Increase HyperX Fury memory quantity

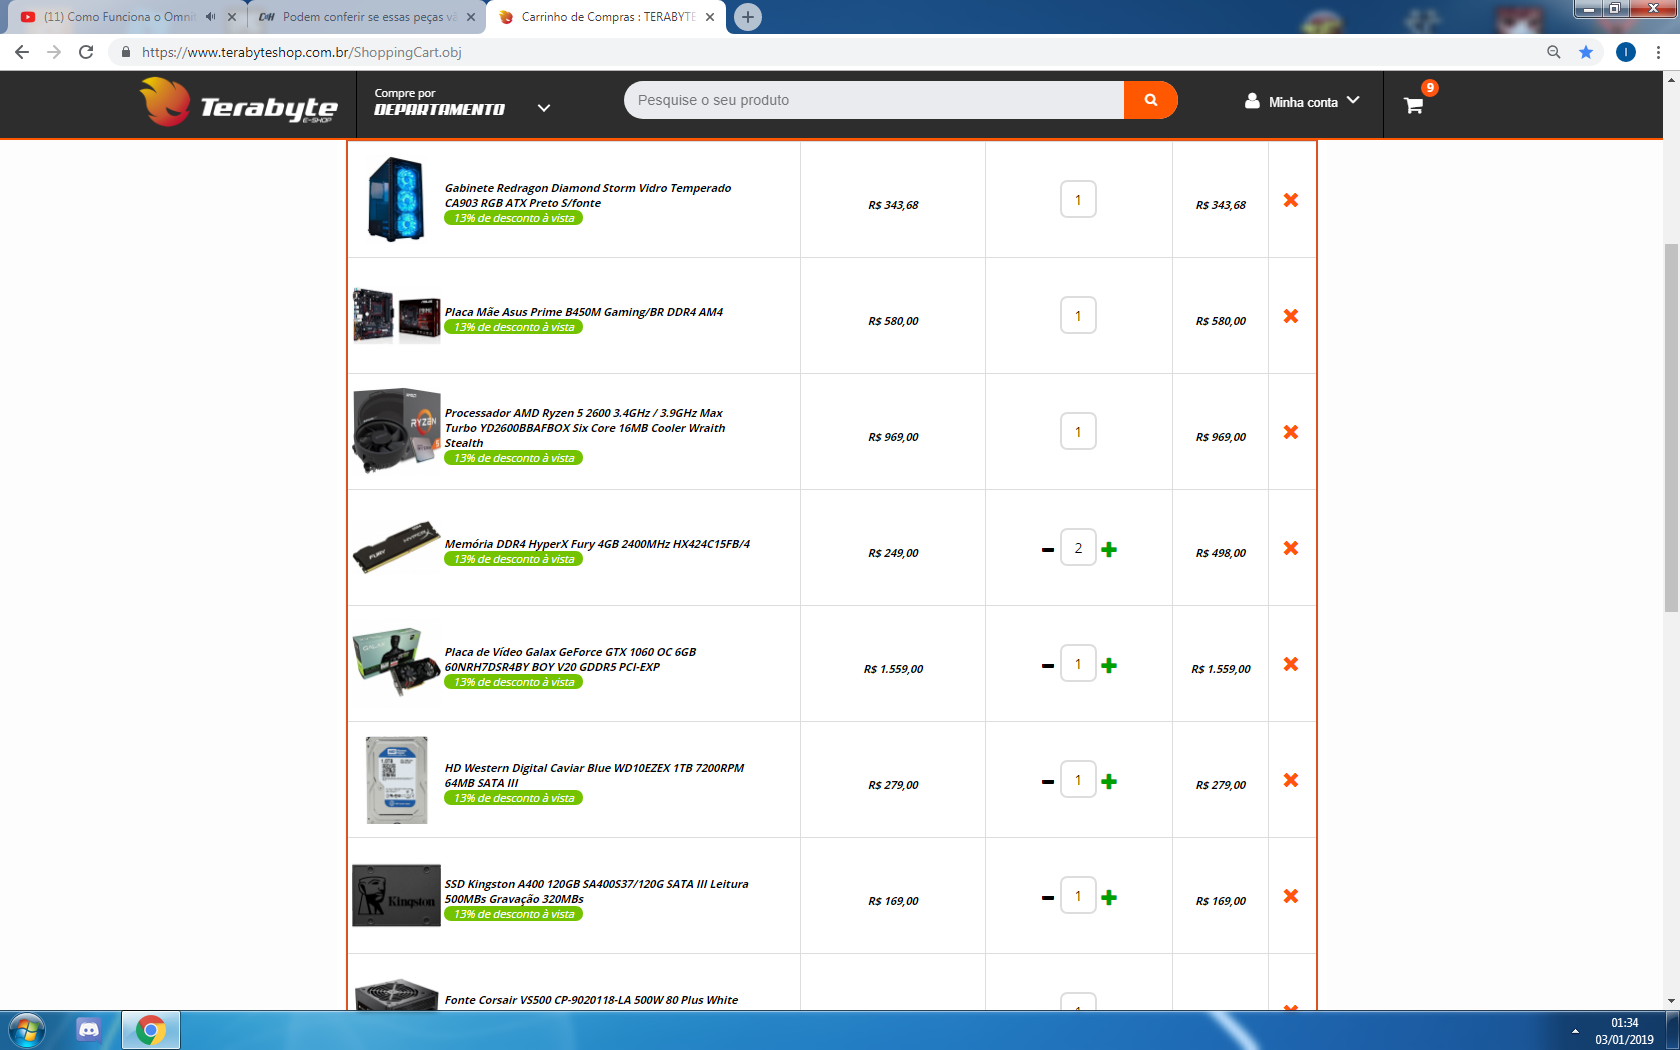(x=1109, y=549)
